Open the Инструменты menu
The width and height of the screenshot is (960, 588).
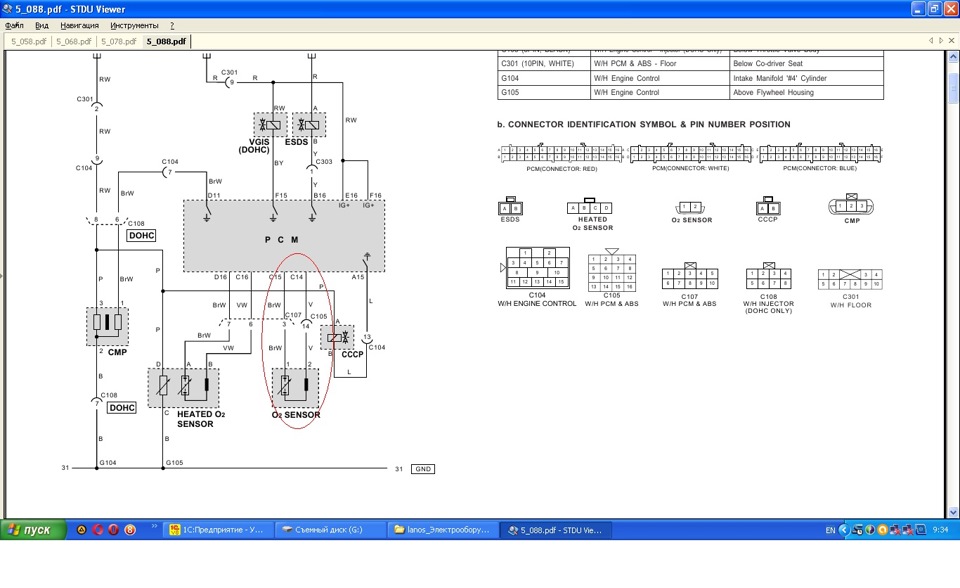pyautogui.click(x=134, y=26)
